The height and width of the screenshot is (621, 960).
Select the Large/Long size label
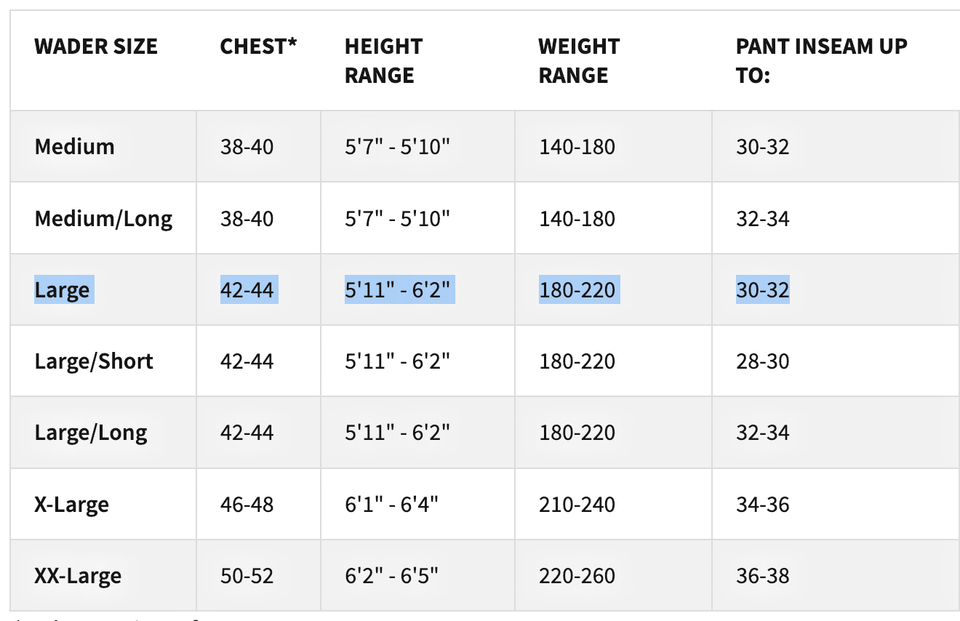(91, 433)
